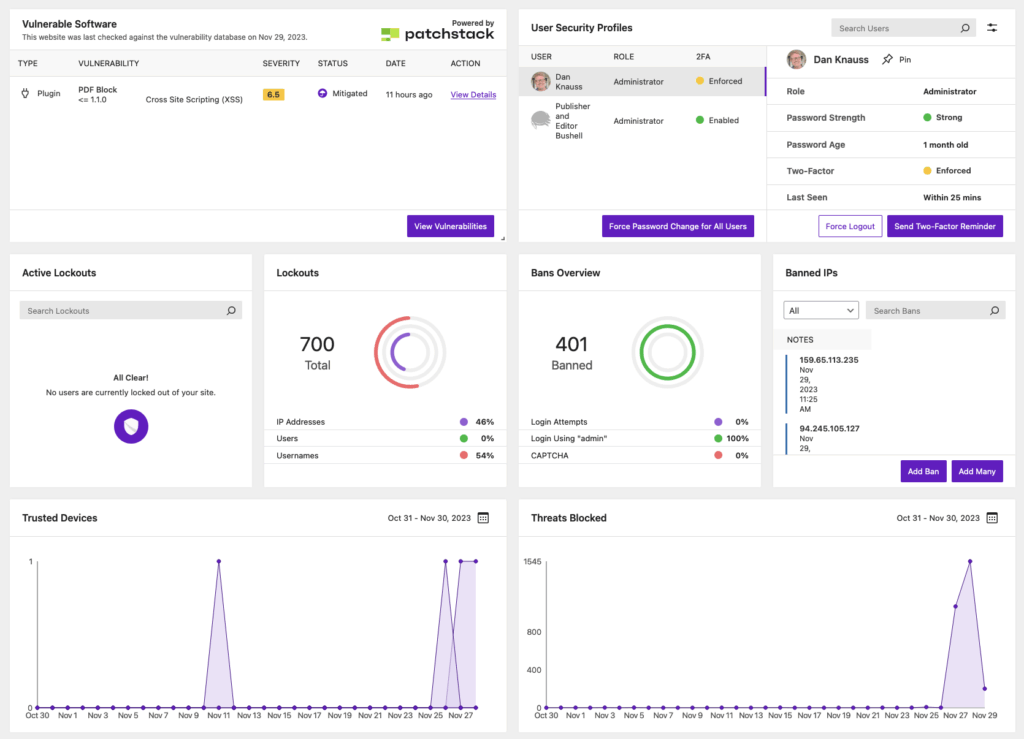Open View Details link for PDF Block
1024x739 pixels.
473,95
